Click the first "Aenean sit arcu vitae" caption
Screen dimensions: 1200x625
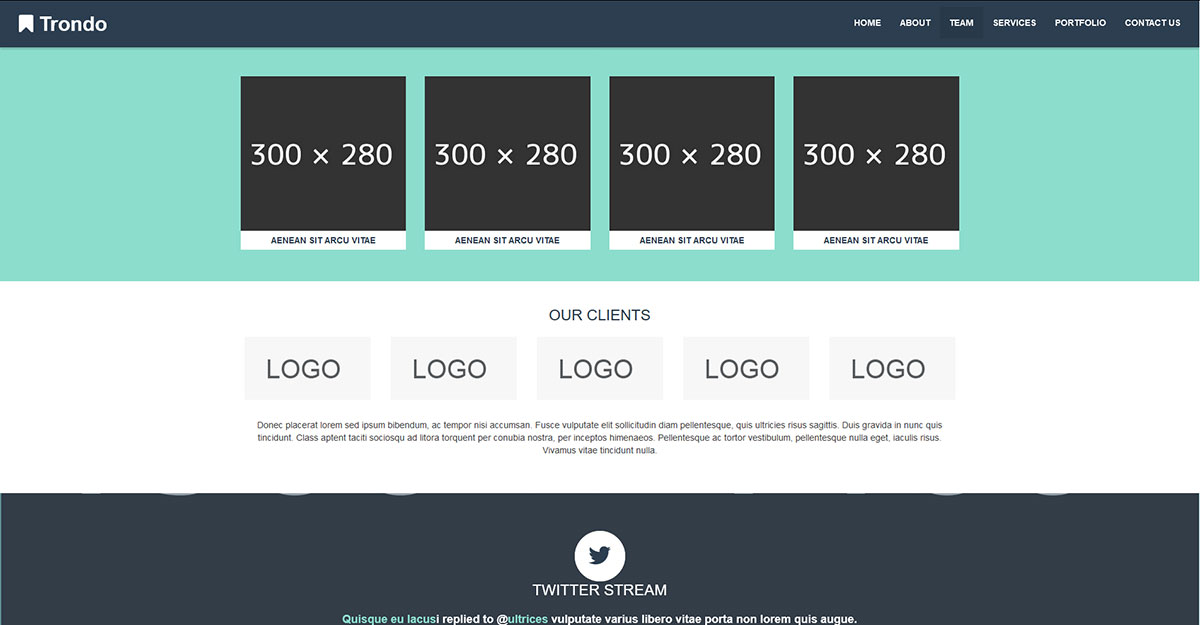click(323, 240)
